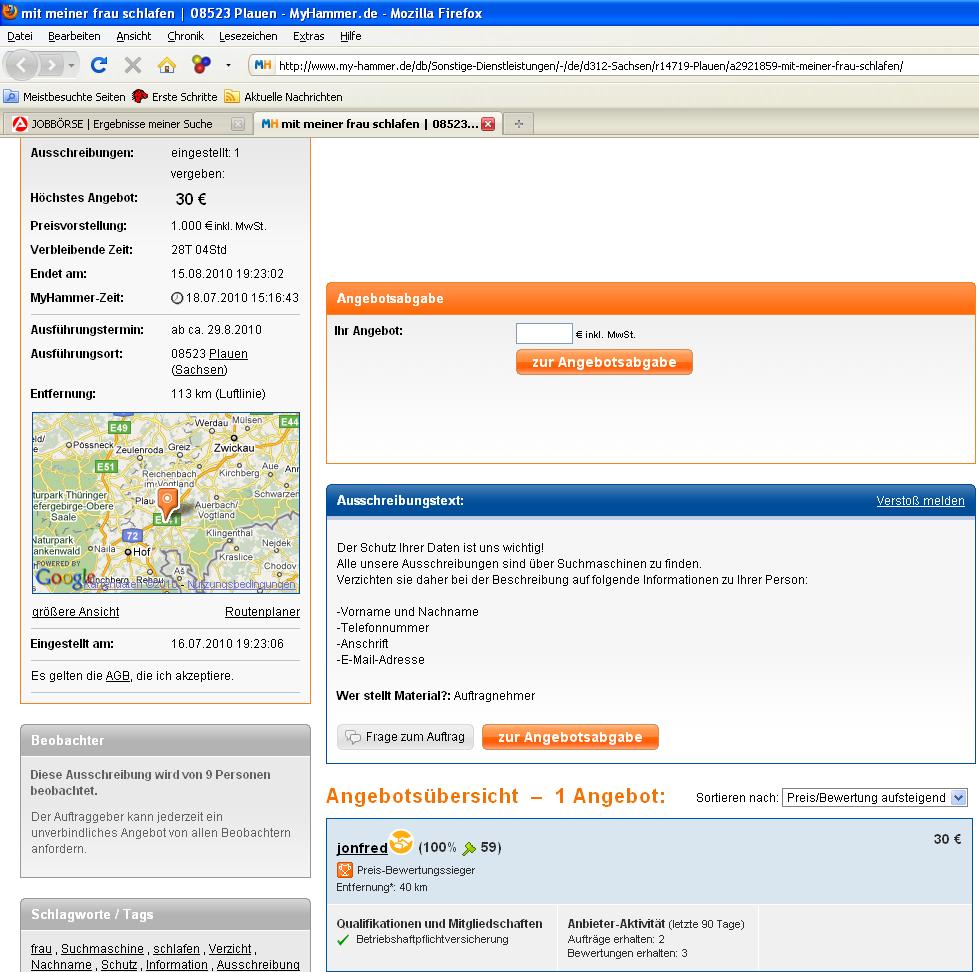979x972 pixels.
Task: Open the Hilfe menu
Action: click(x=350, y=36)
